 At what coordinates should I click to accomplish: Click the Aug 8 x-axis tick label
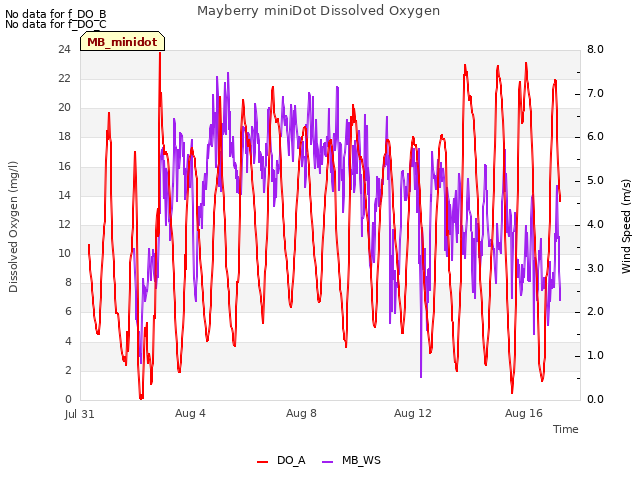pyautogui.click(x=301, y=413)
